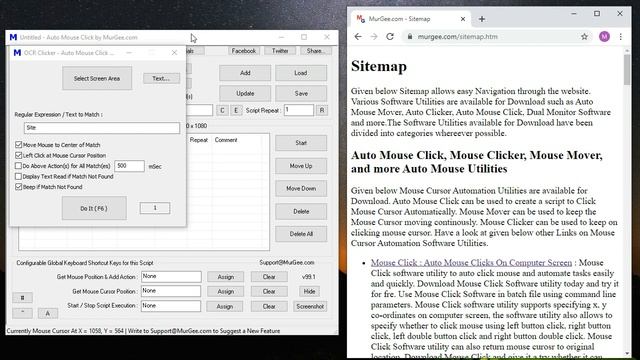Click the Save button

(301, 93)
